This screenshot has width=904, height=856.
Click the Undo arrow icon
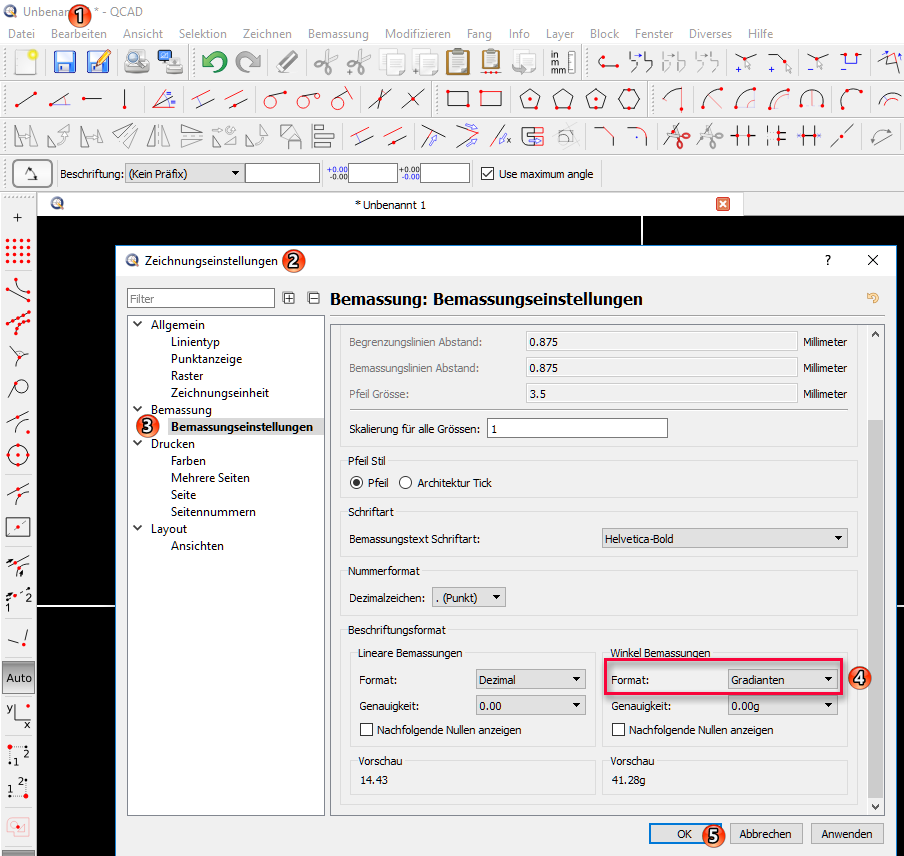pyautogui.click(x=213, y=63)
